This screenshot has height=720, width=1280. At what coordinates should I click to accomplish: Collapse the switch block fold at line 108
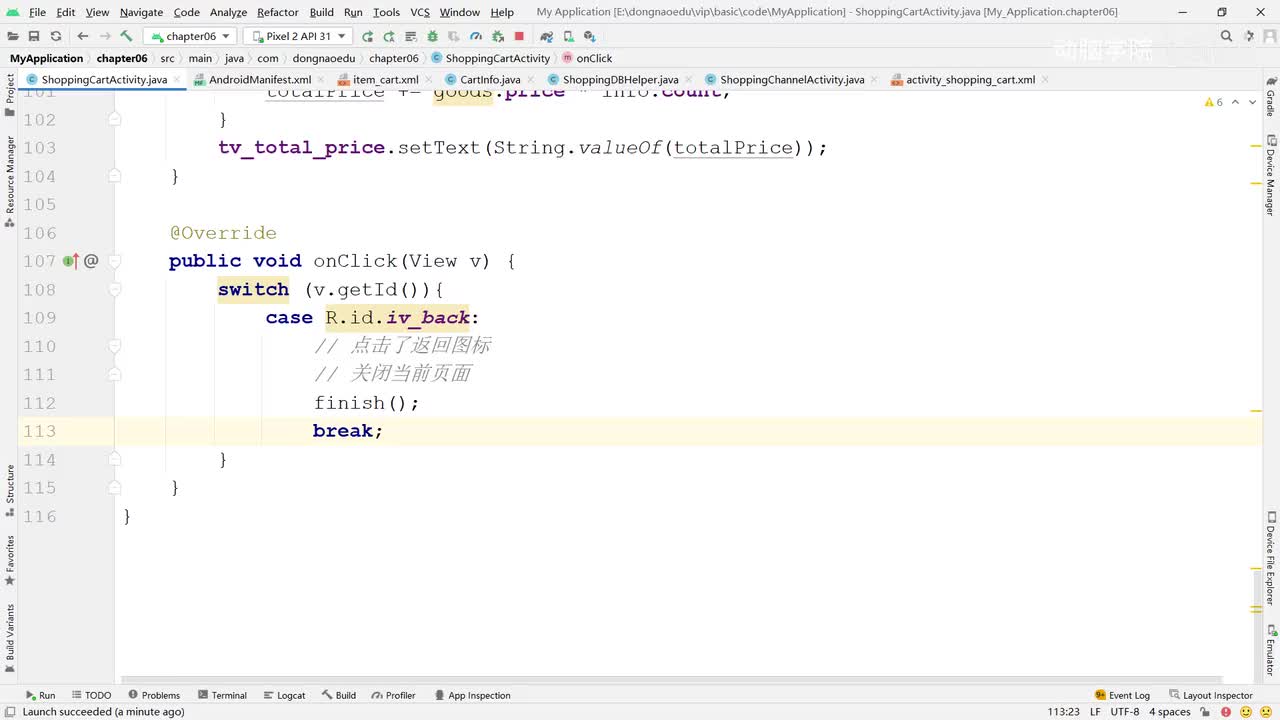pos(114,289)
